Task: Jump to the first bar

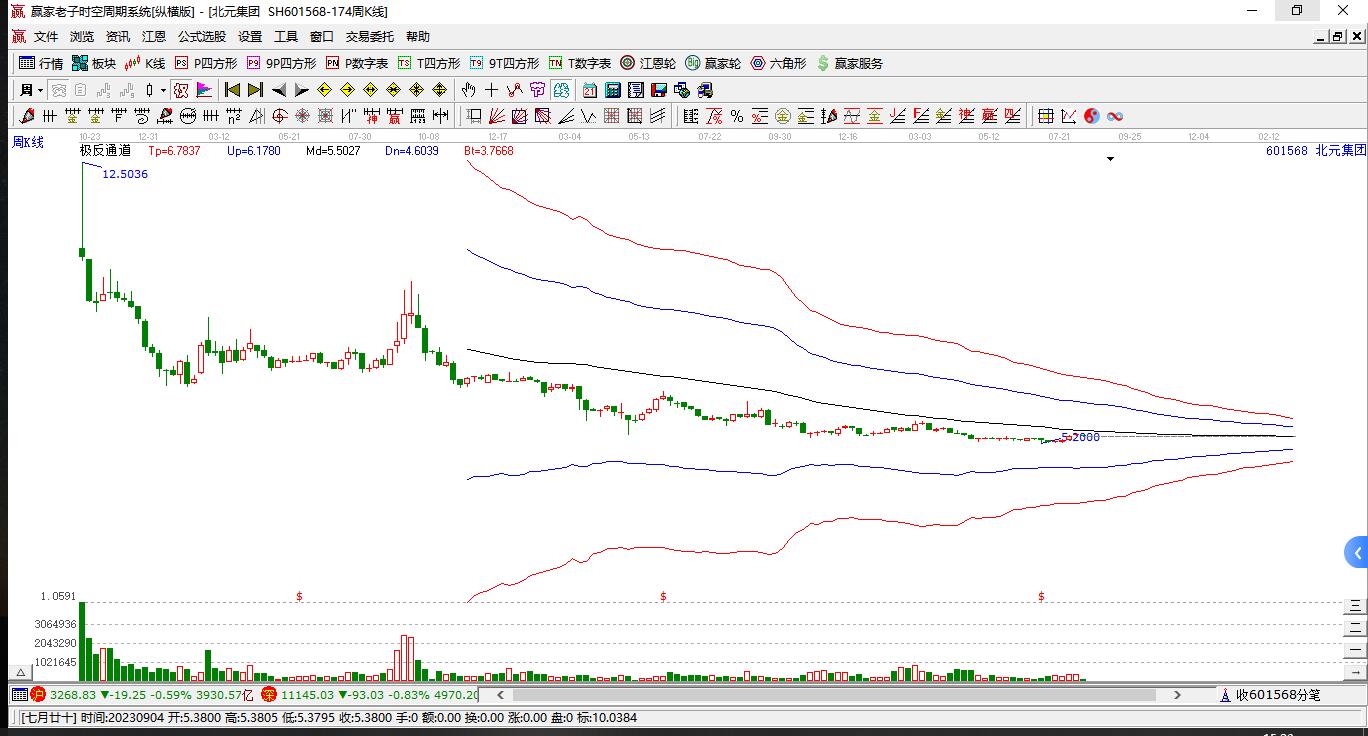Action: click(x=233, y=90)
